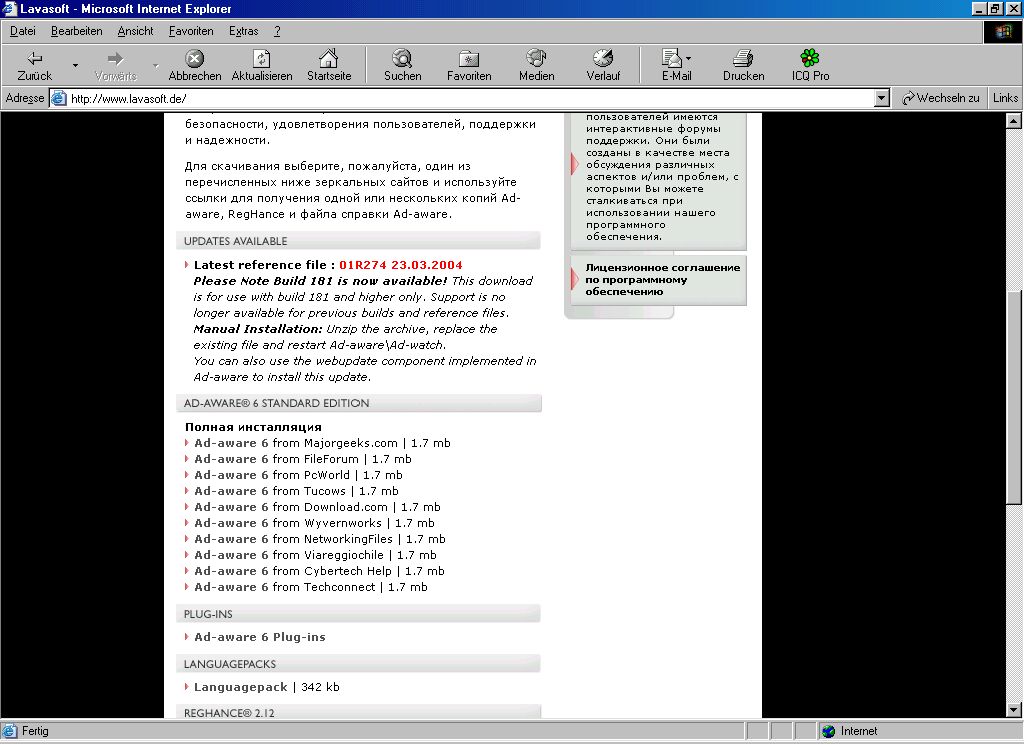Refresh page with Aktualisieren icon
The image size is (1024, 744).
pyautogui.click(x=262, y=59)
